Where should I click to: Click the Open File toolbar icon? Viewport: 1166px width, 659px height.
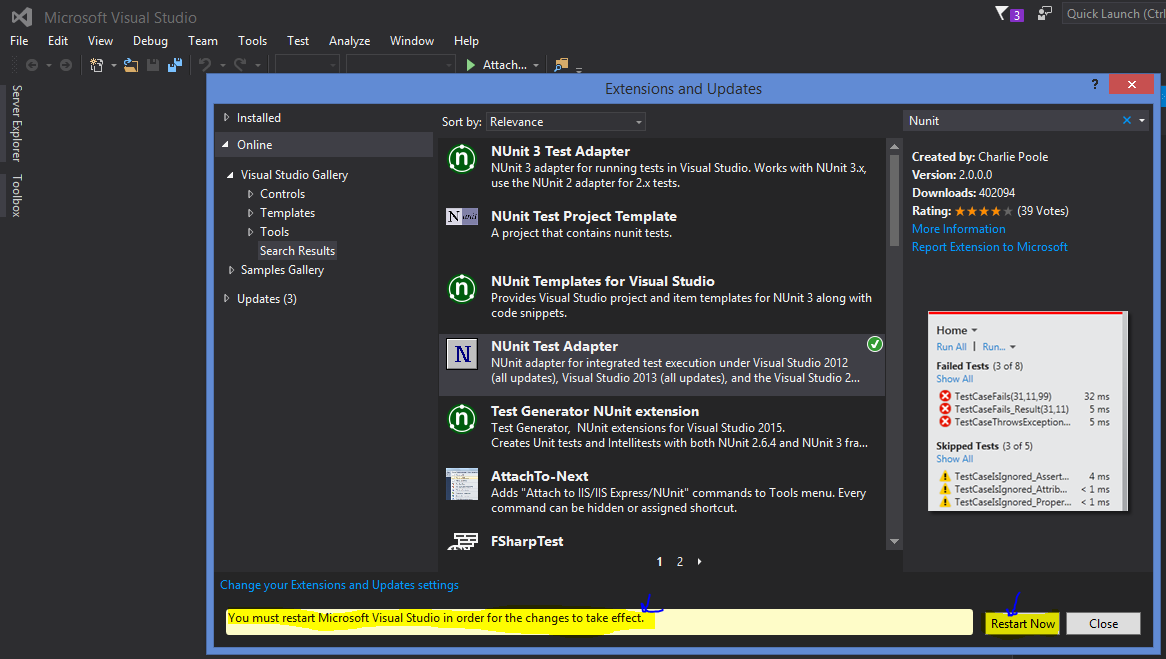tap(129, 64)
